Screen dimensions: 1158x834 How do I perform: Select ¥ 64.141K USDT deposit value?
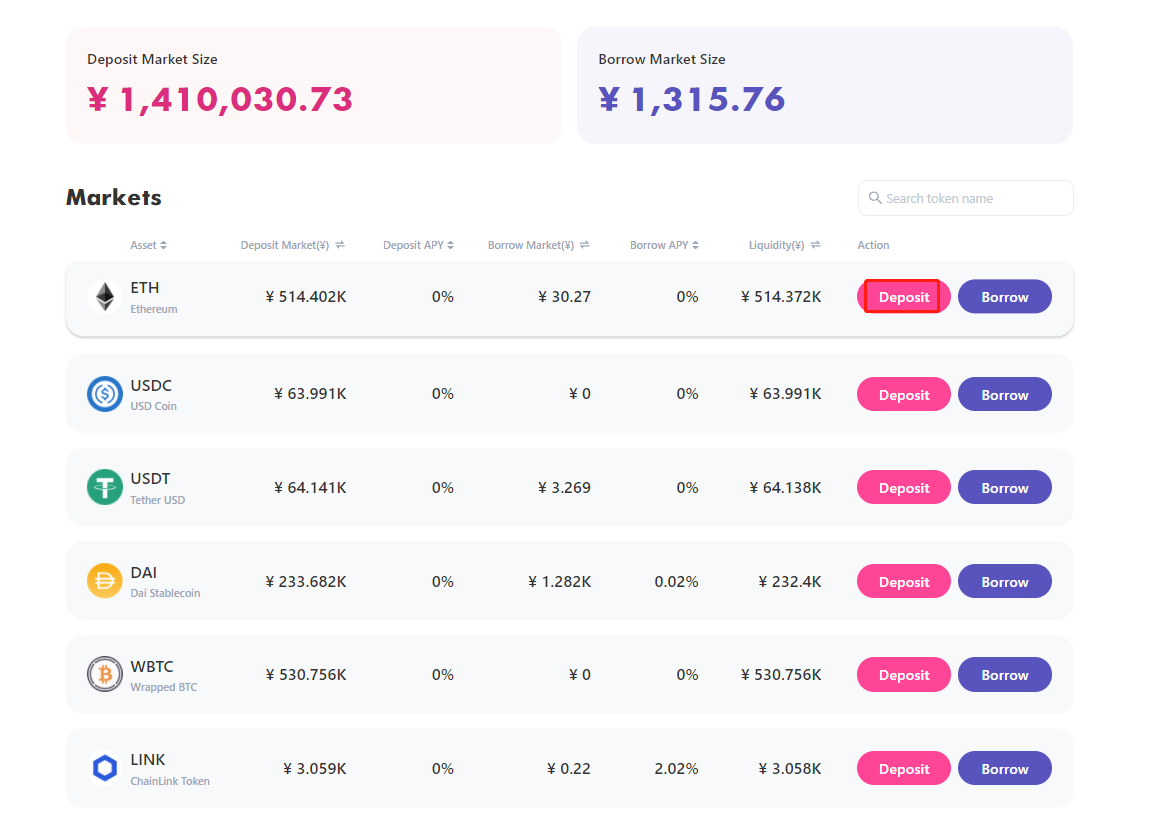(310, 488)
